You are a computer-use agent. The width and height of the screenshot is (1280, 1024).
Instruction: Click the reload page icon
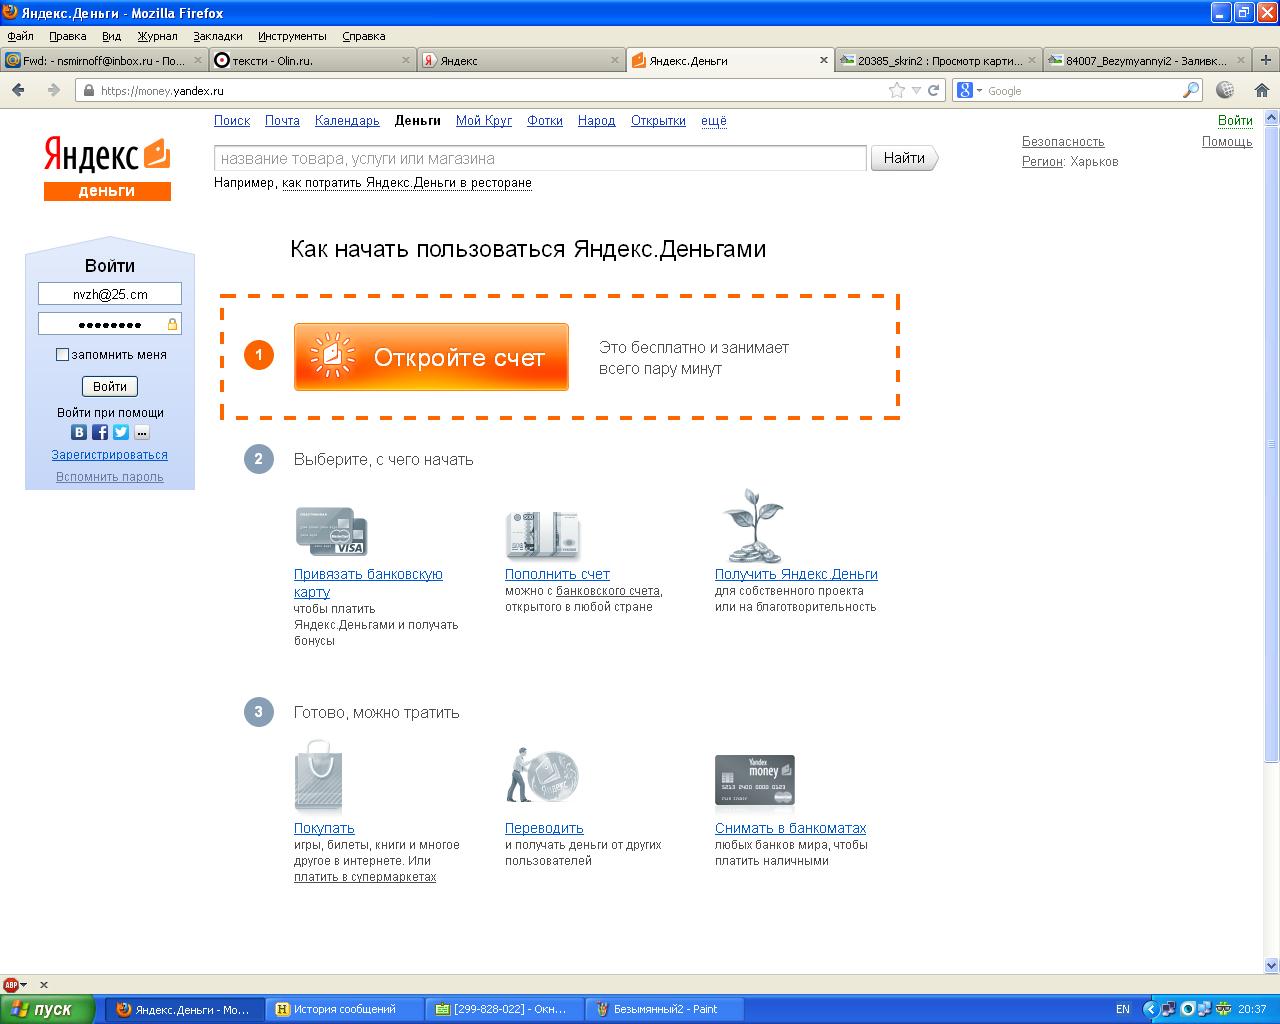934,90
